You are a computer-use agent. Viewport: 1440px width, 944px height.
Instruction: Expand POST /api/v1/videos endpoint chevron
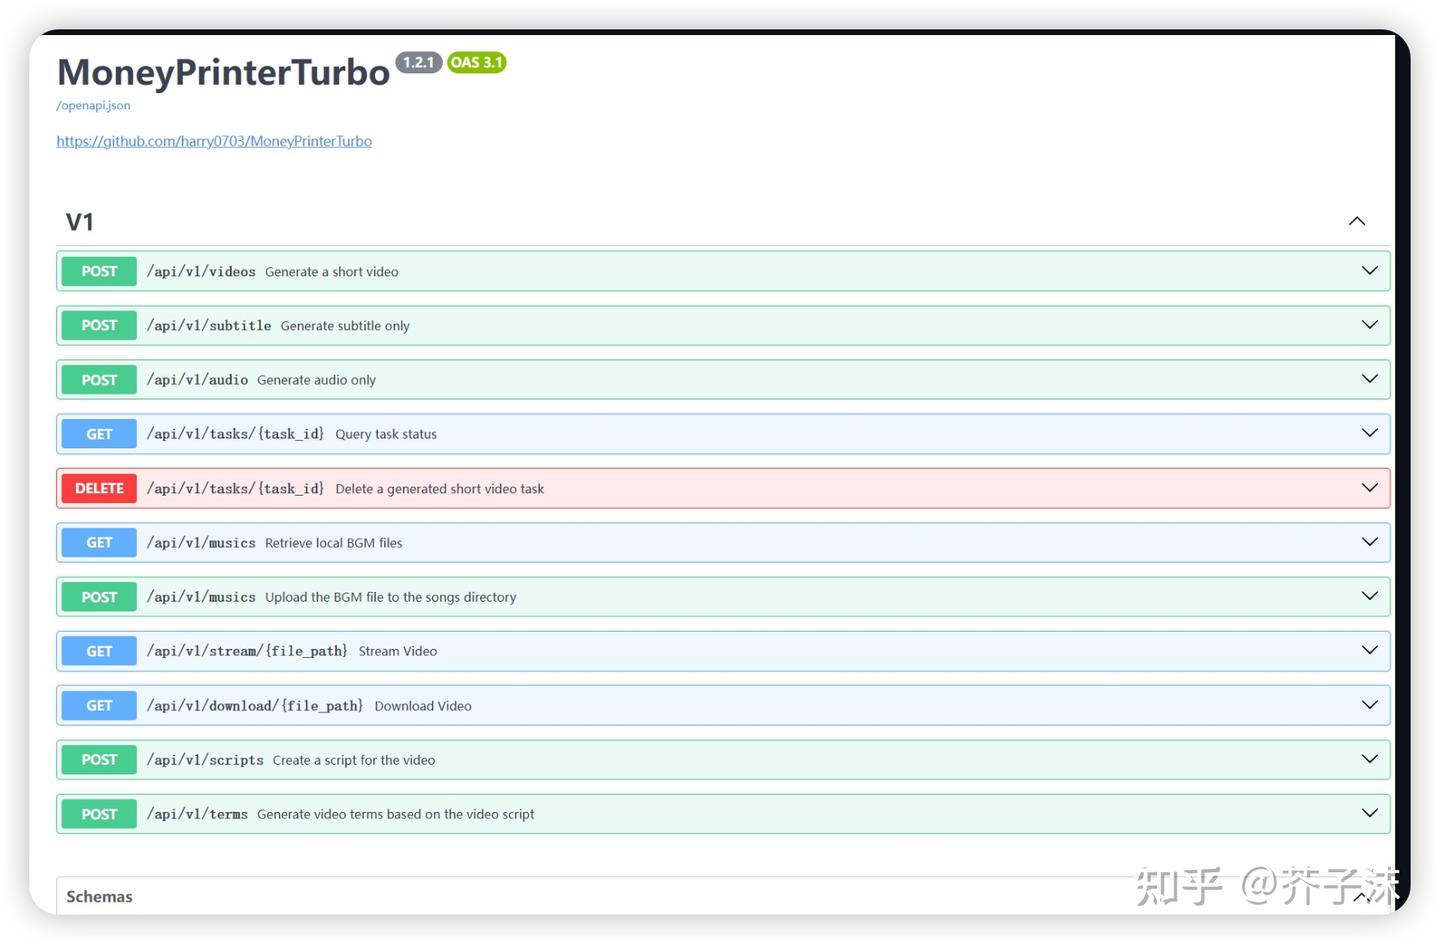[1370, 271]
